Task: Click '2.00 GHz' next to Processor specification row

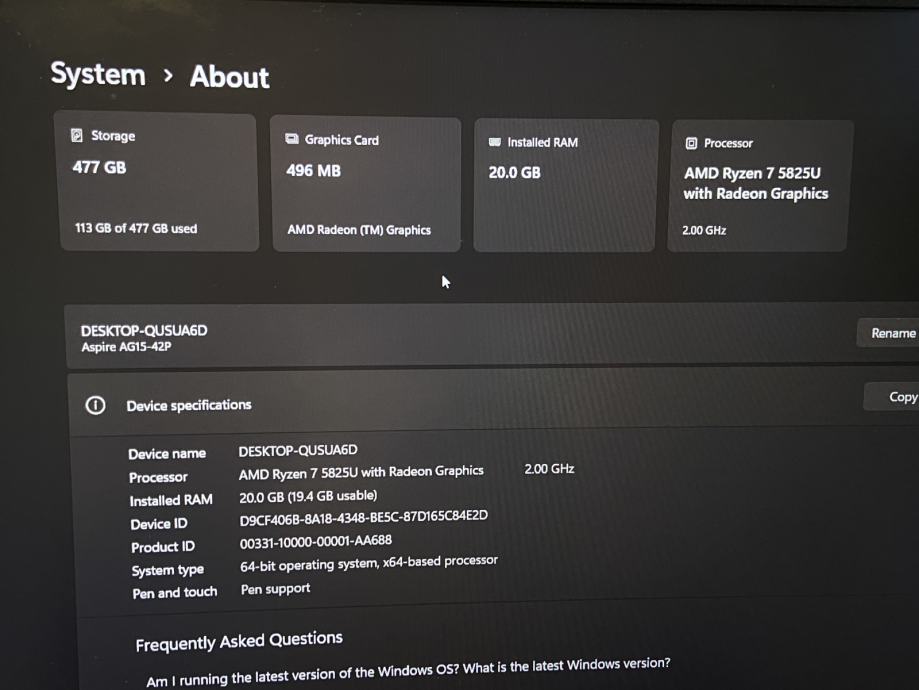Action: [549, 469]
